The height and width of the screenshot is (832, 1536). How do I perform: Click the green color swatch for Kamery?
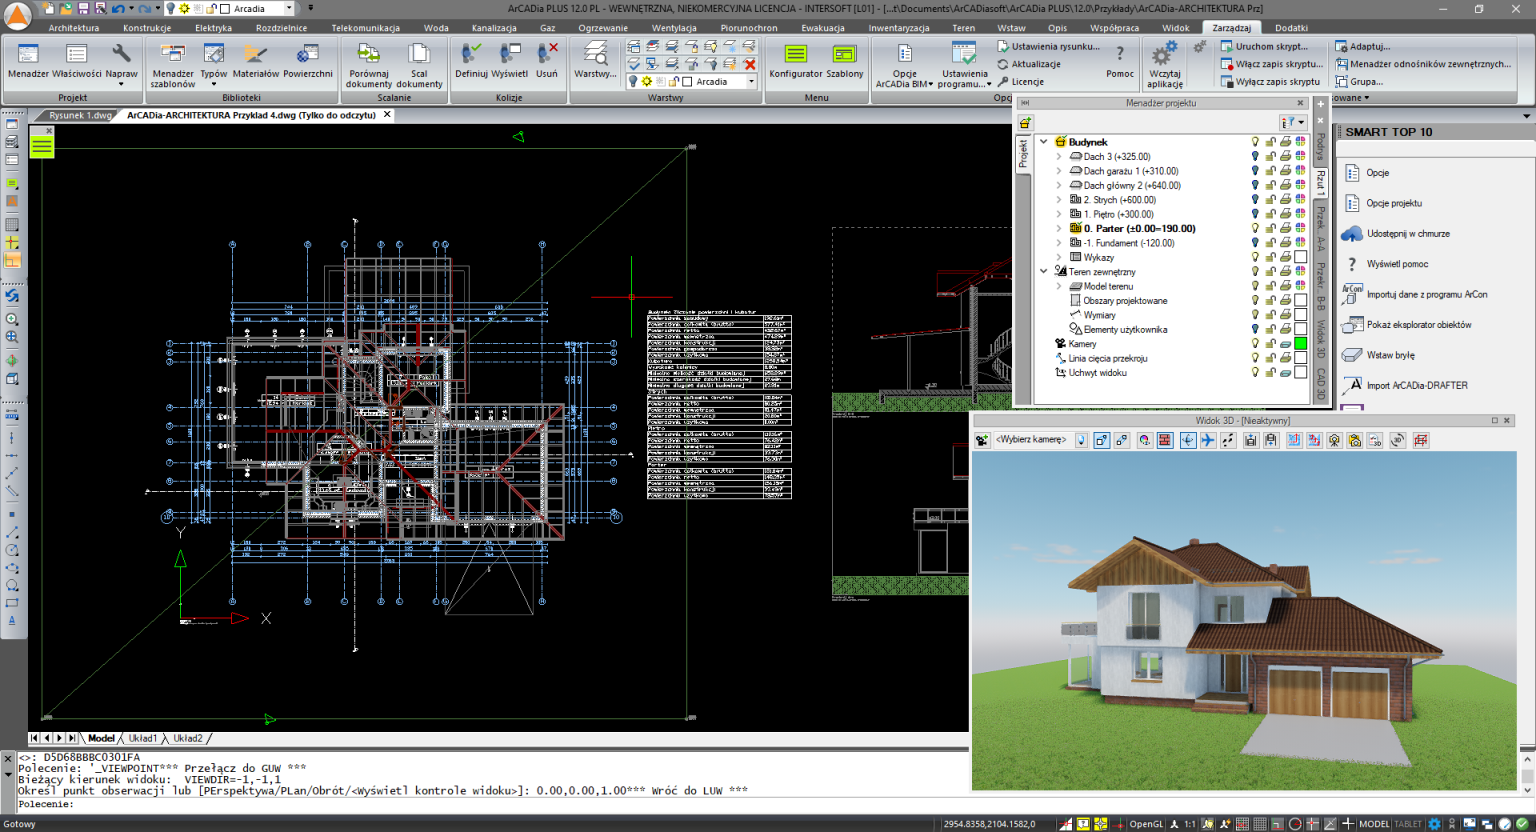pos(1300,344)
